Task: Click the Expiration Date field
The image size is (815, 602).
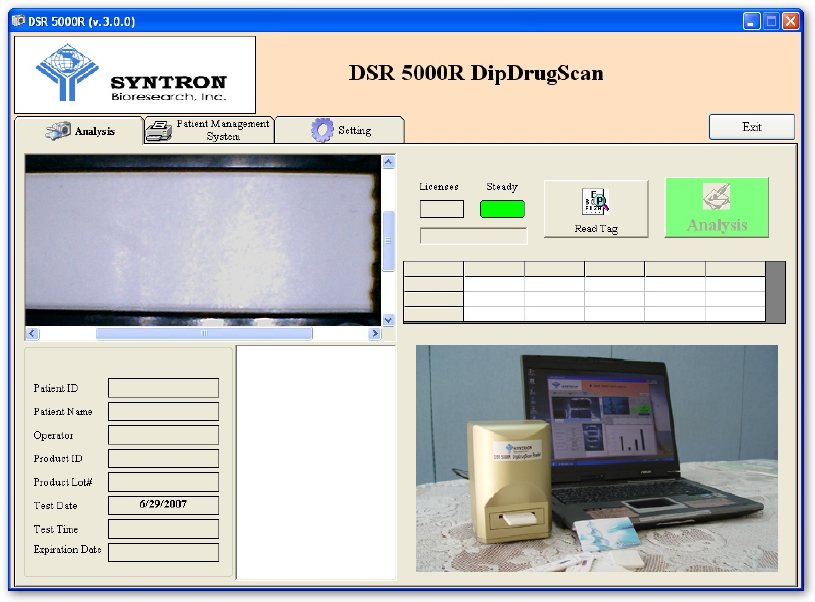Action: coord(163,553)
